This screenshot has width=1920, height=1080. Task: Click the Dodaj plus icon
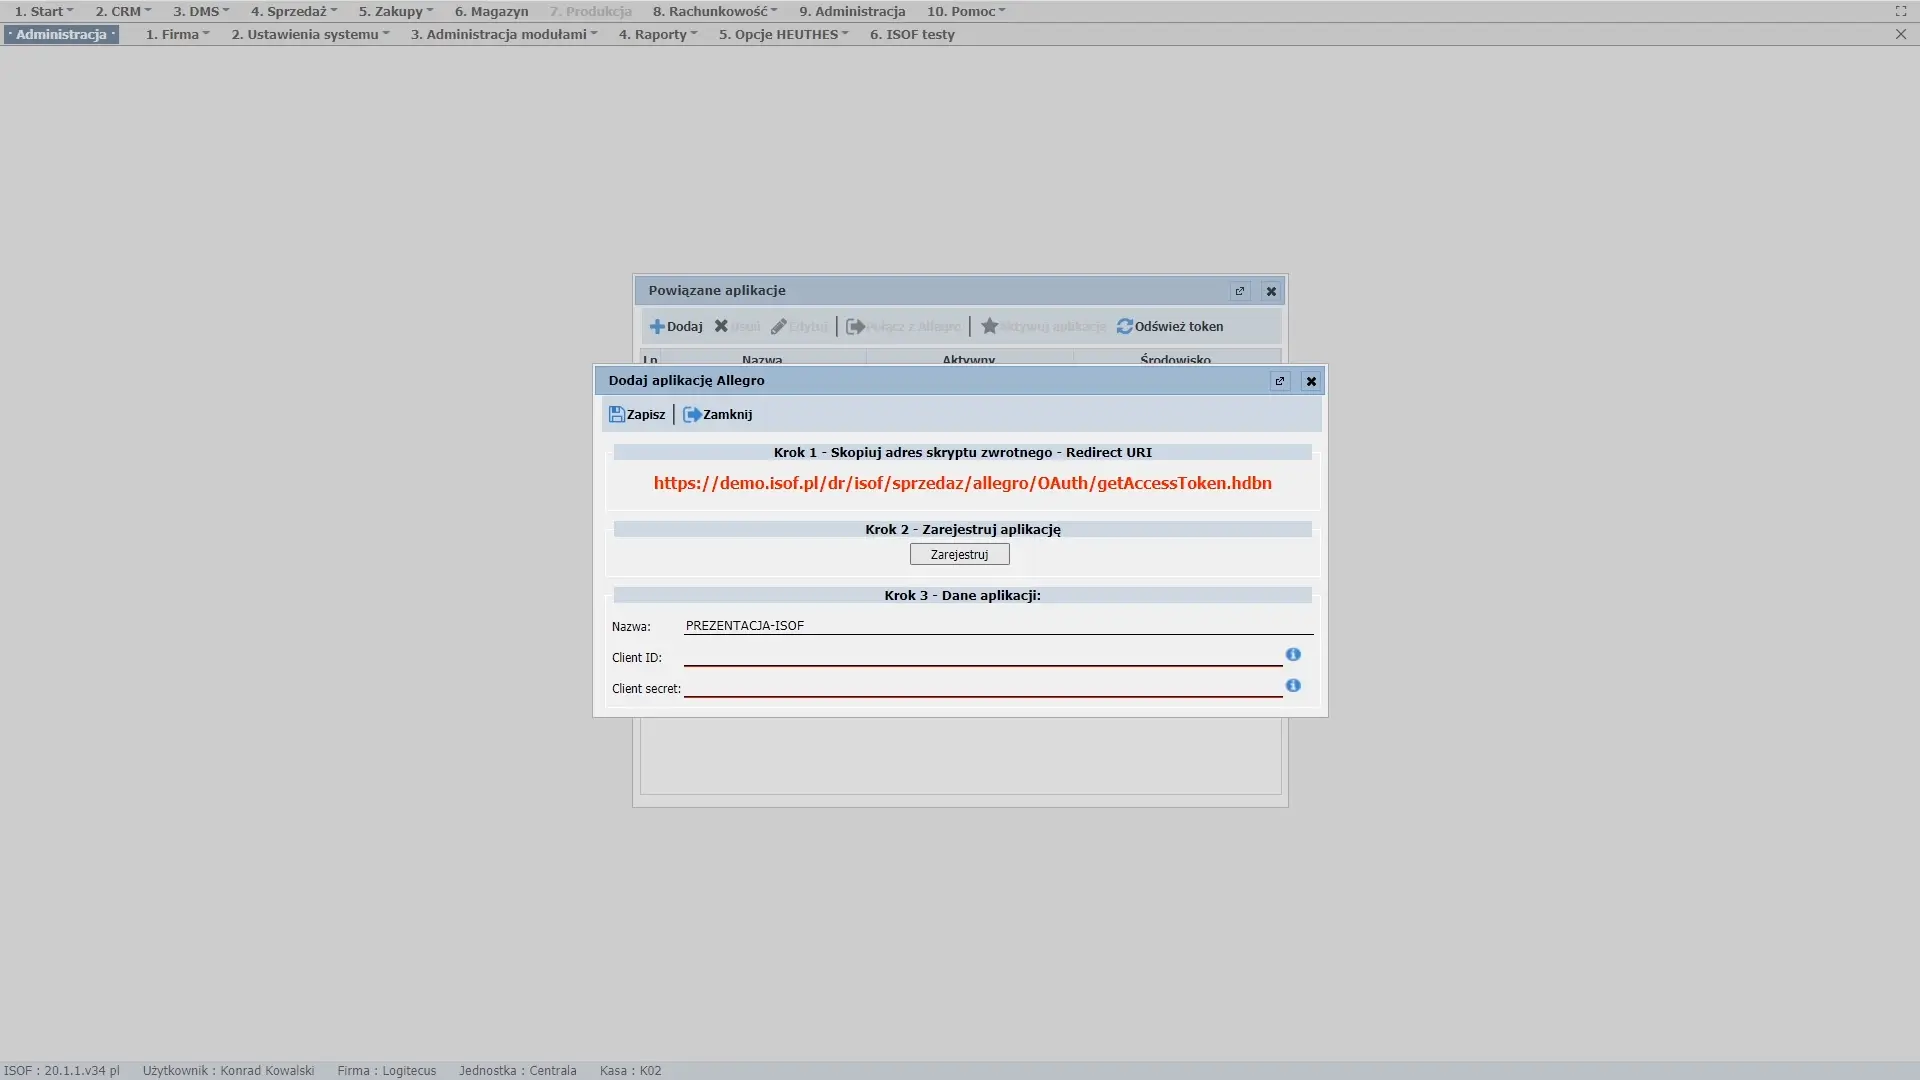pos(657,327)
